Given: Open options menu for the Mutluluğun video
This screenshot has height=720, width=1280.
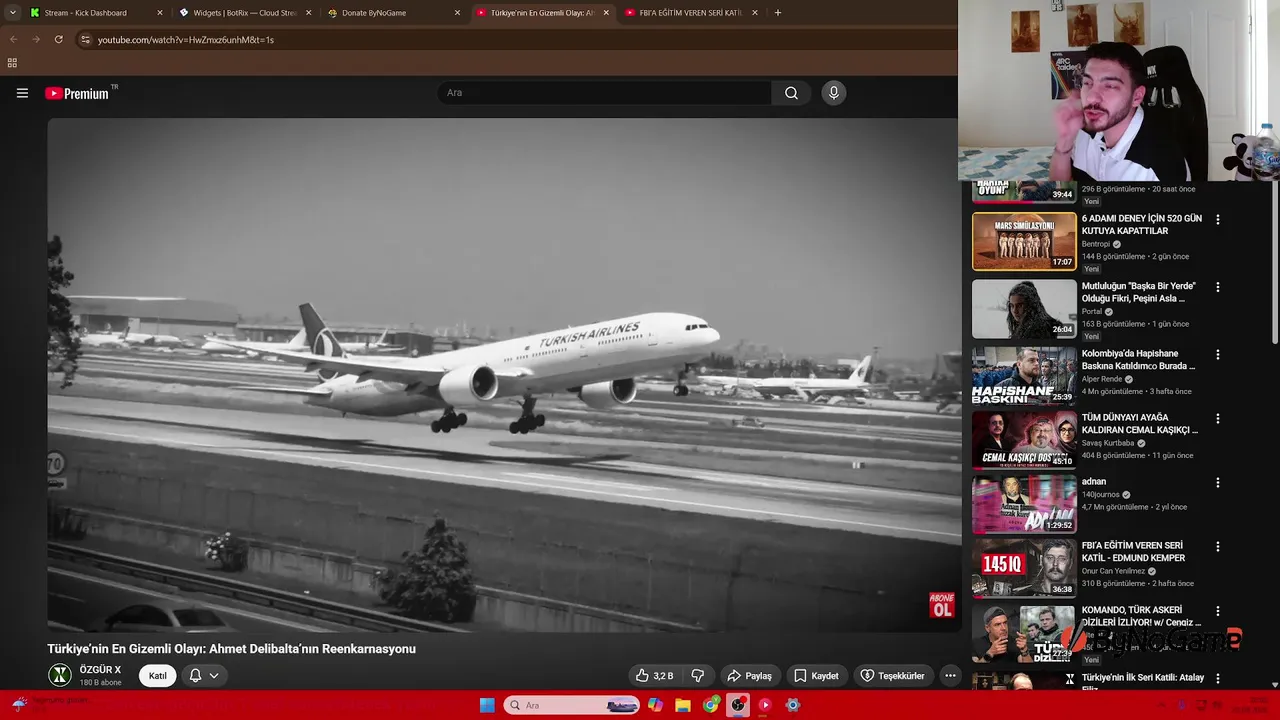Looking at the screenshot, I should click(1217, 287).
